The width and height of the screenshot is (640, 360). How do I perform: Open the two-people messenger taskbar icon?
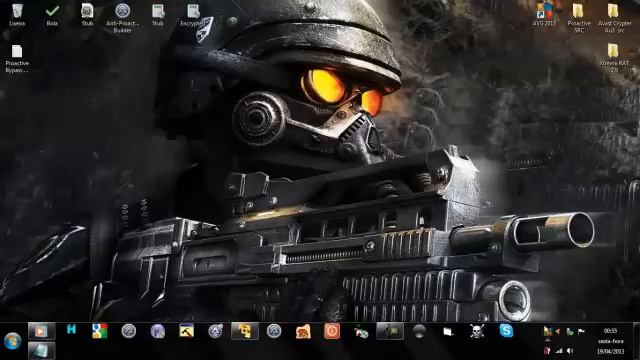(361, 332)
